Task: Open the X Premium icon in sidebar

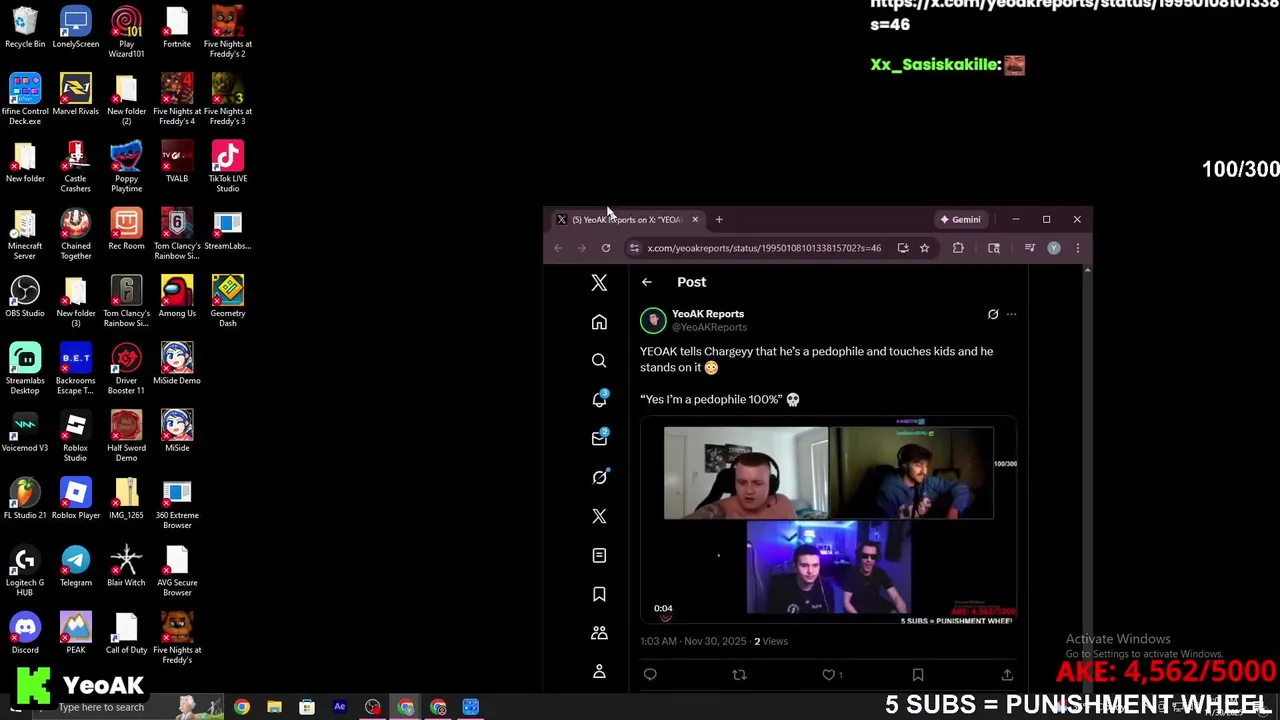Action: click(599, 516)
